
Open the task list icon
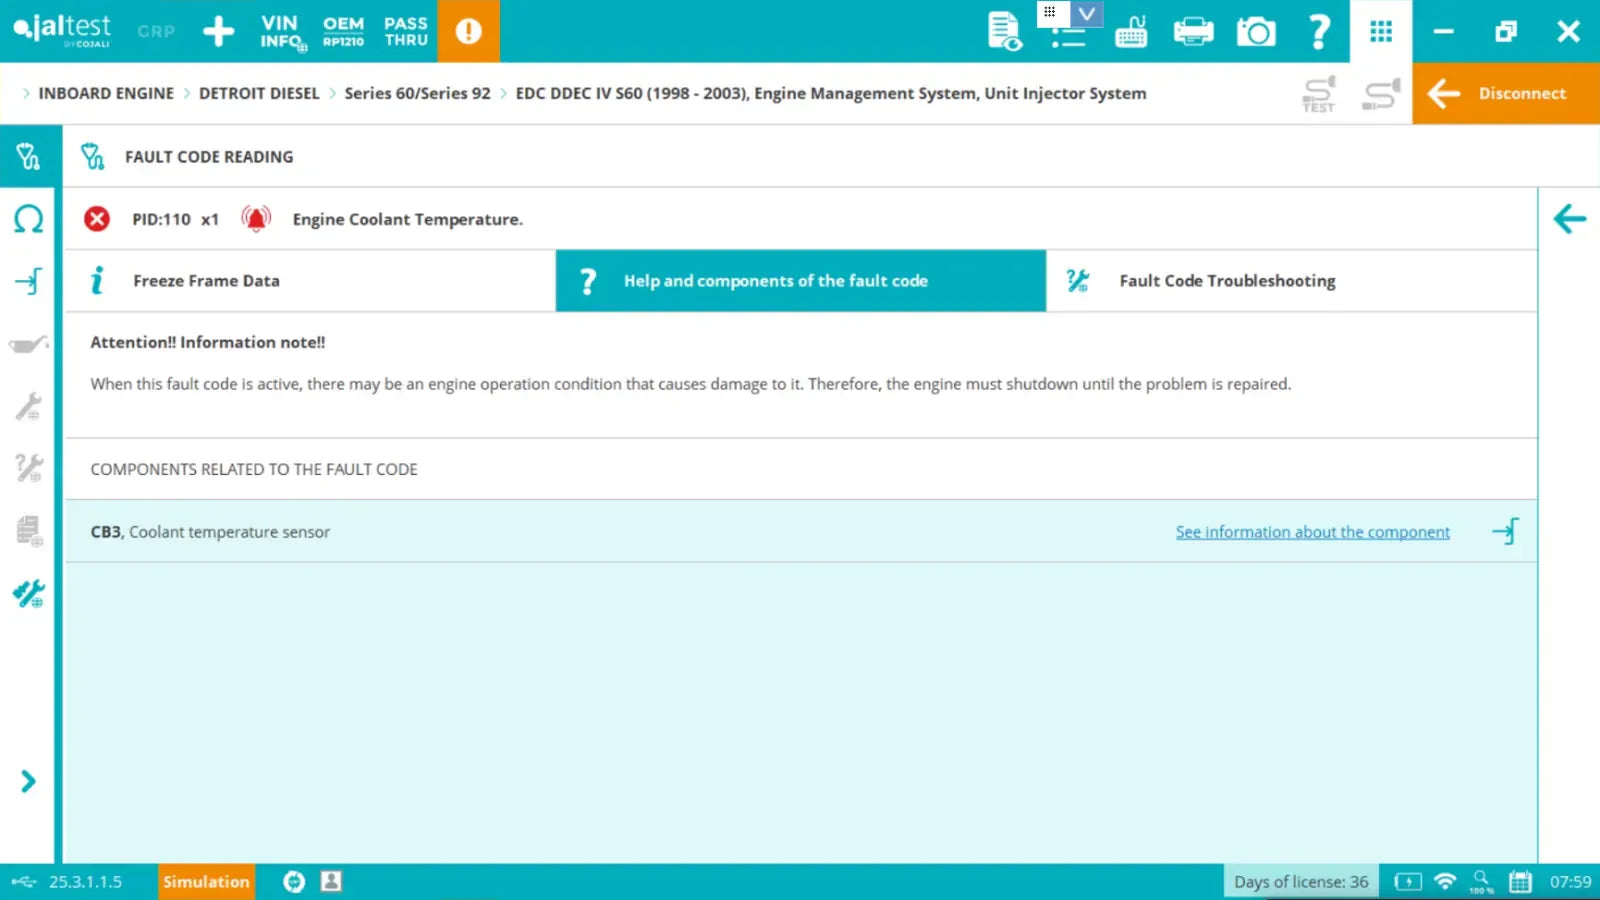[1067, 38]
